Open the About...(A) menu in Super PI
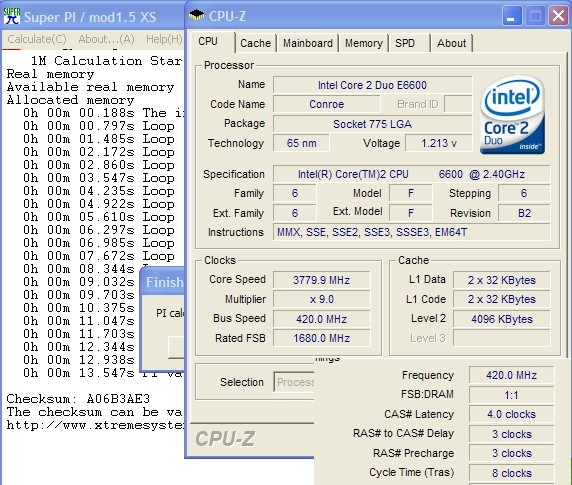Screen dimensions: 572x485 point(107,39)
